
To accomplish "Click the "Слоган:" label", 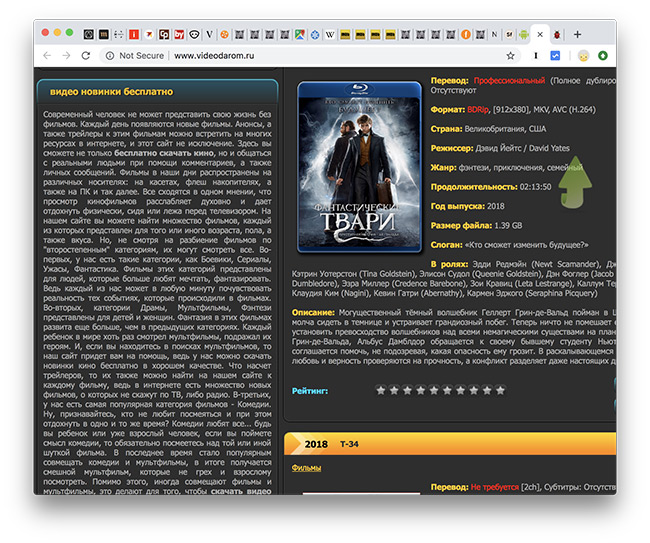I will coord(446,245).
